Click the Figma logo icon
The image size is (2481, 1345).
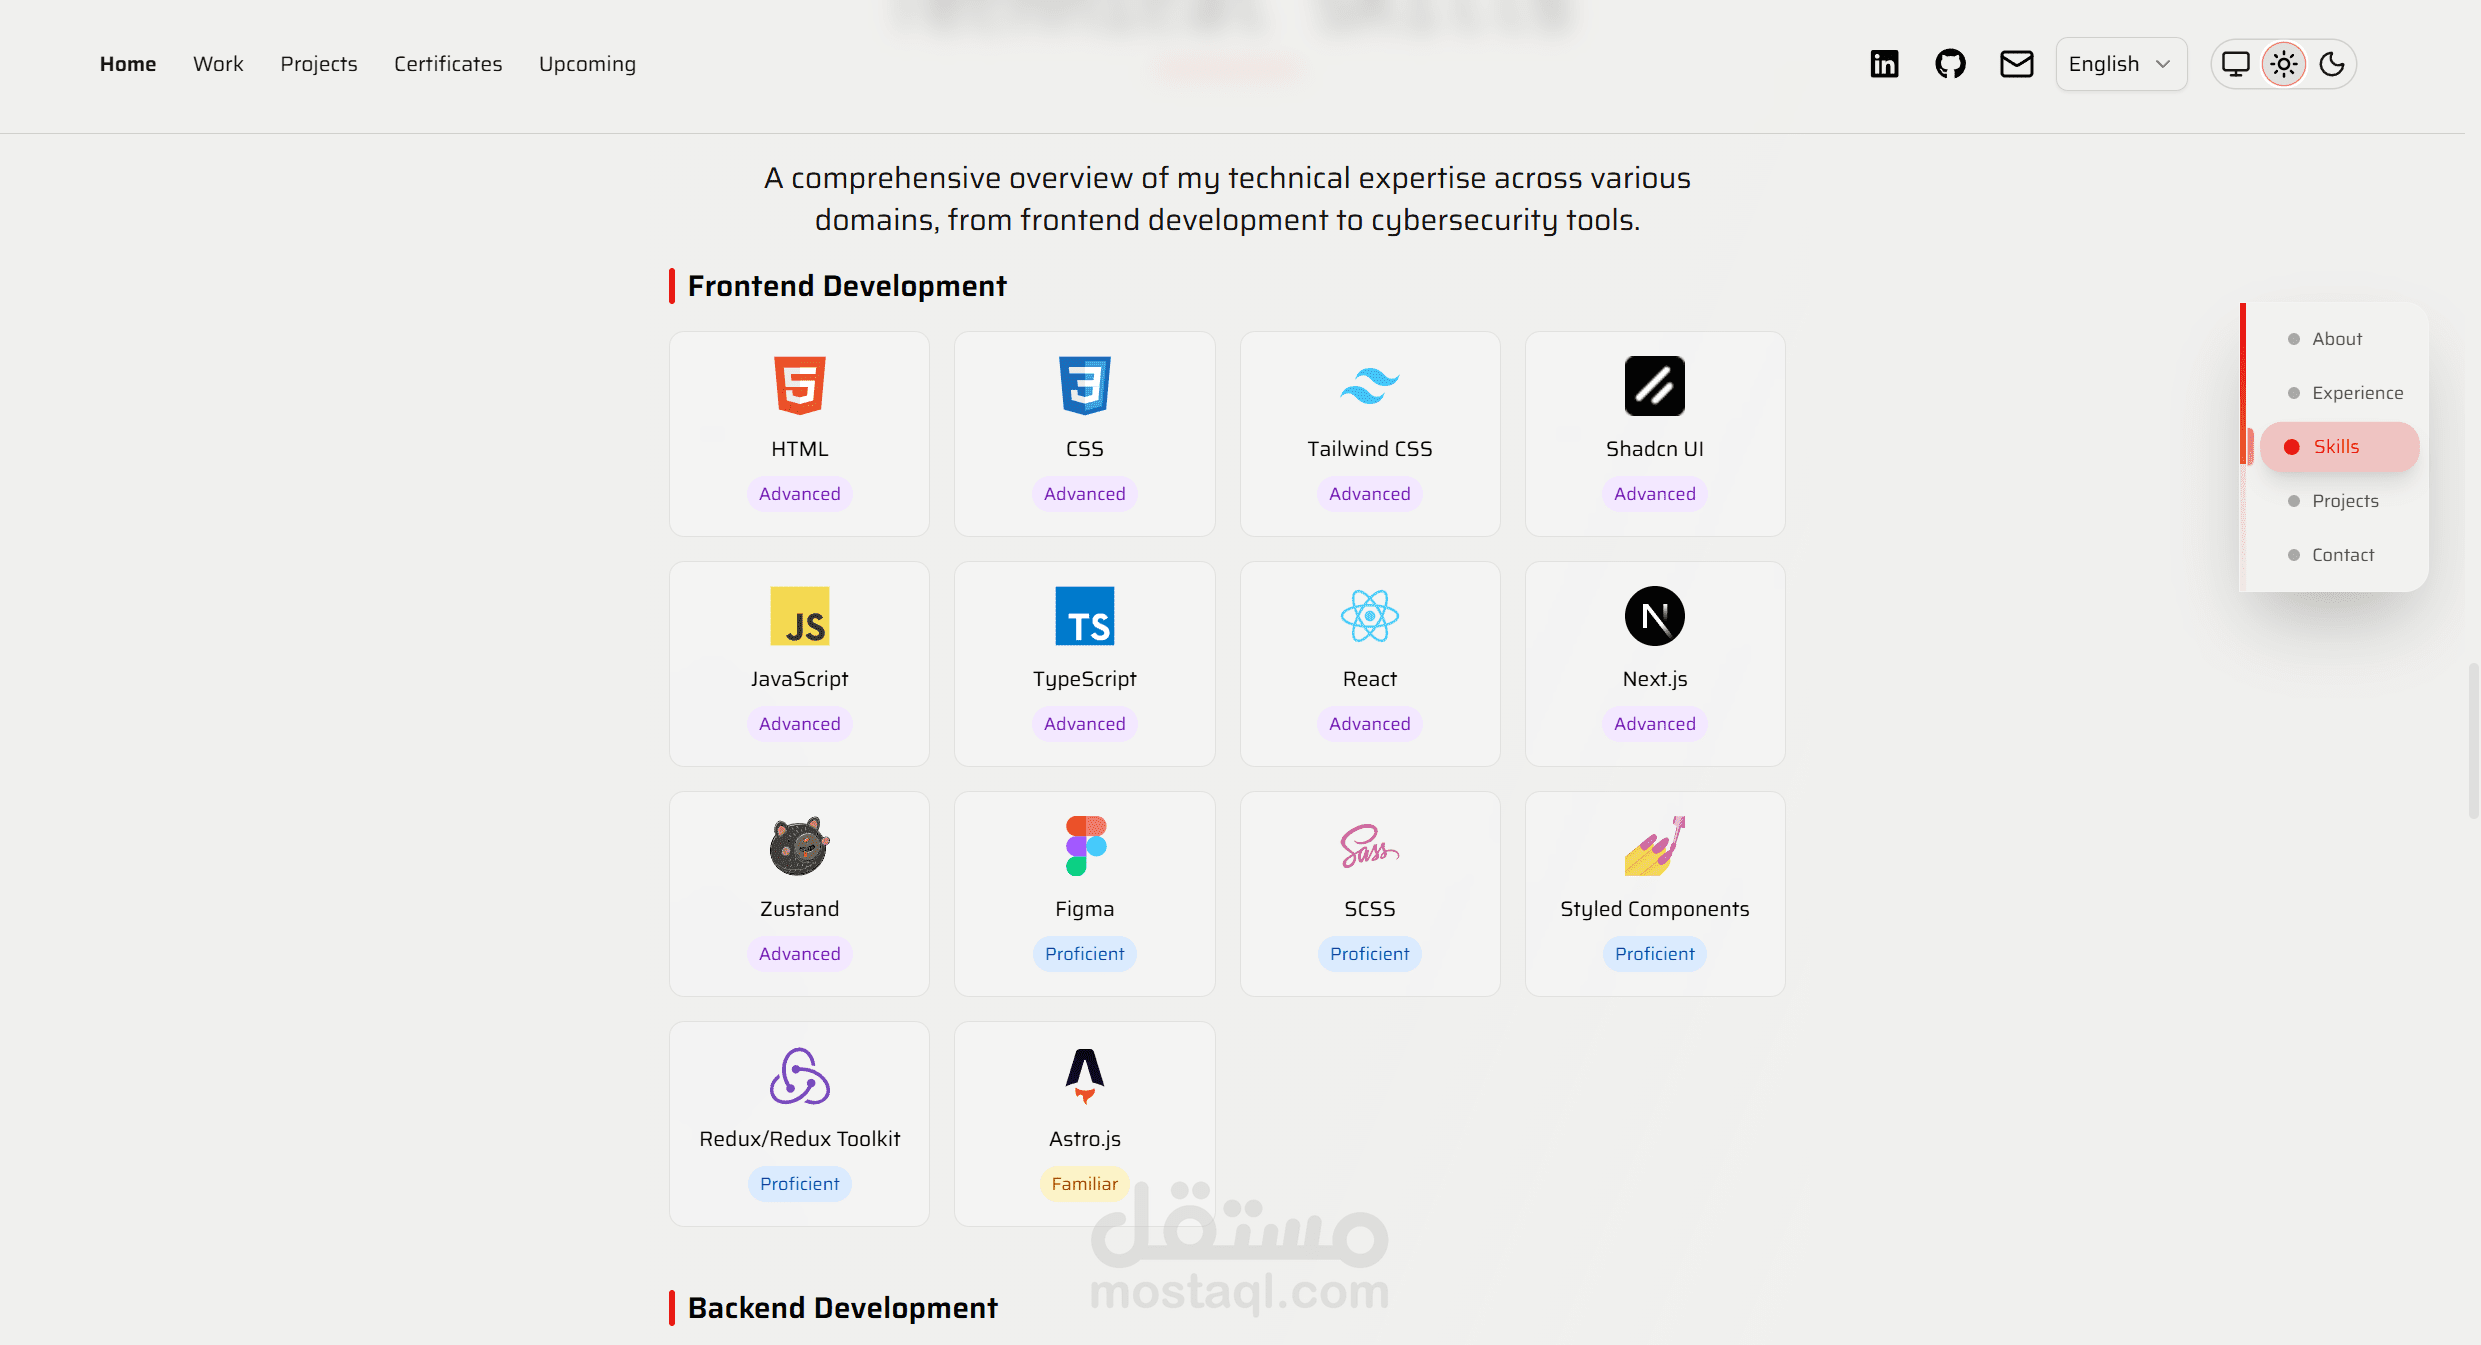point(1085,846)
